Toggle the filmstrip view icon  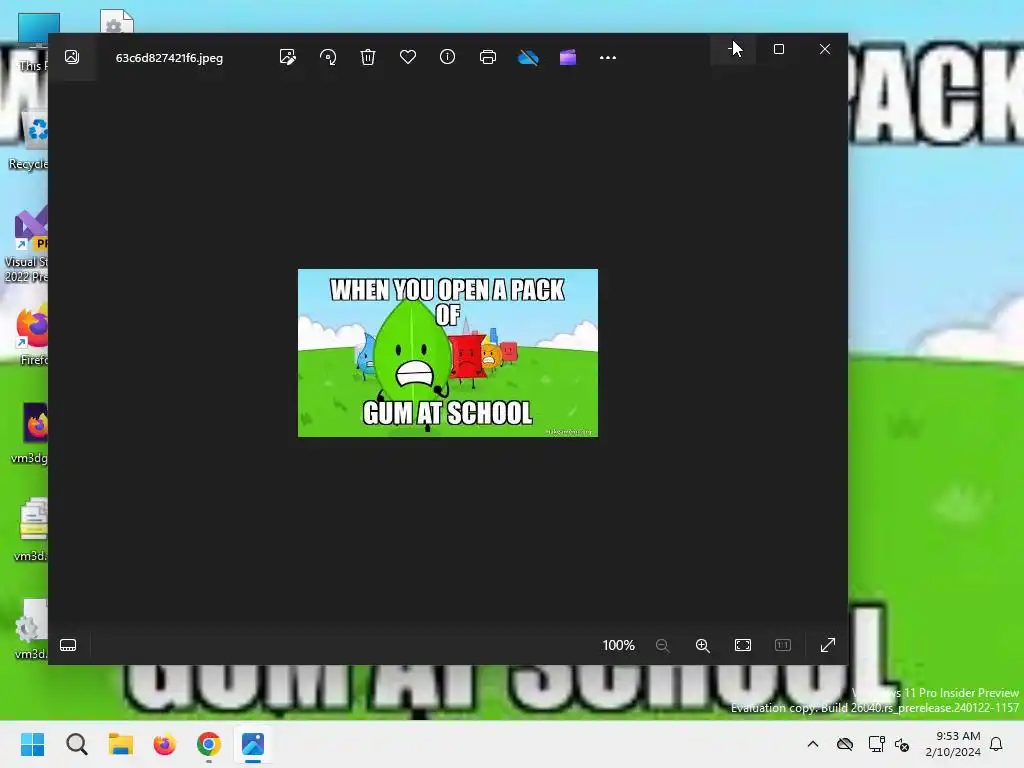click(x=68, y=645)
